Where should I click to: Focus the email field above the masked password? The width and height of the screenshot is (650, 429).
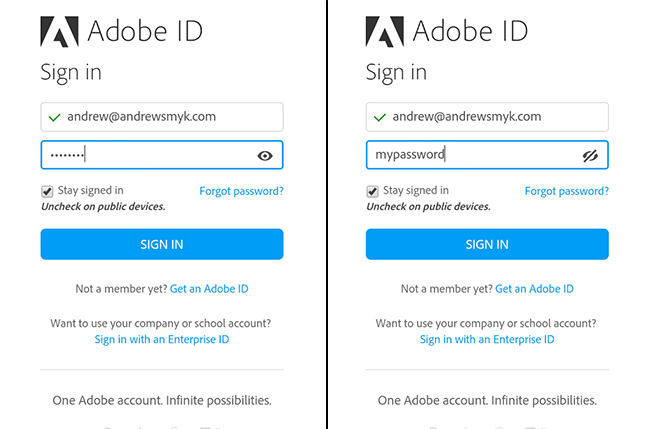pos(170,117)
